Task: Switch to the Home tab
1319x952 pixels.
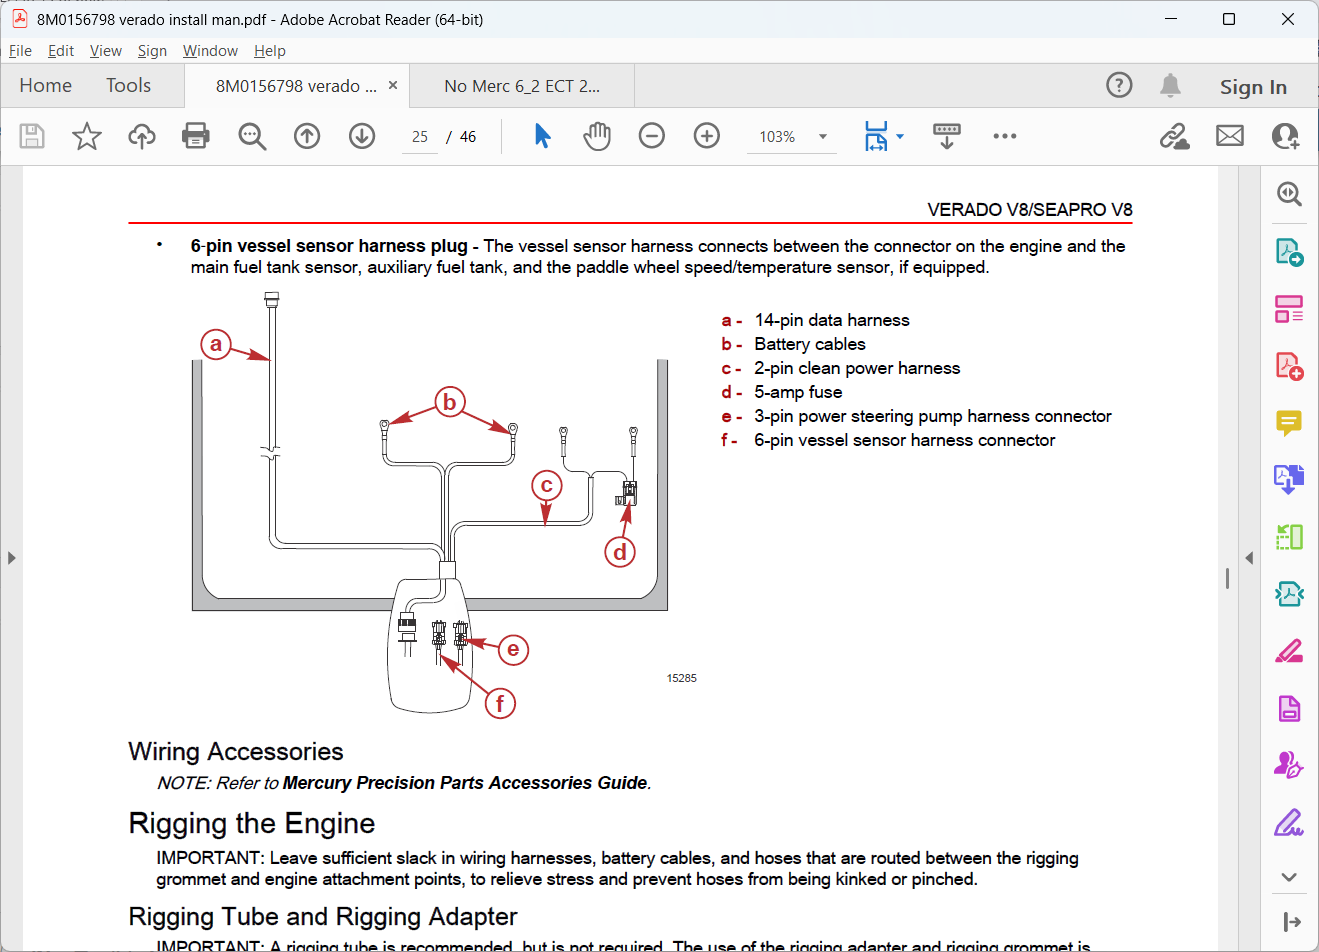Action: tap(46, 86)
